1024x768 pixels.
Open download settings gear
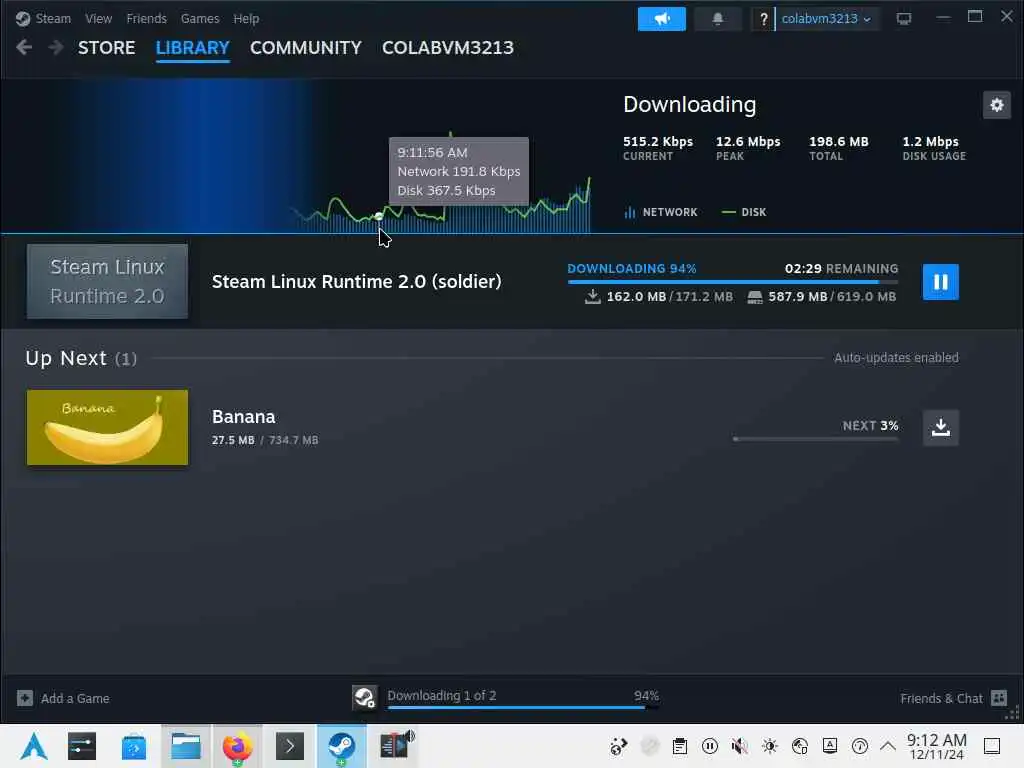[x=997, y=105]
